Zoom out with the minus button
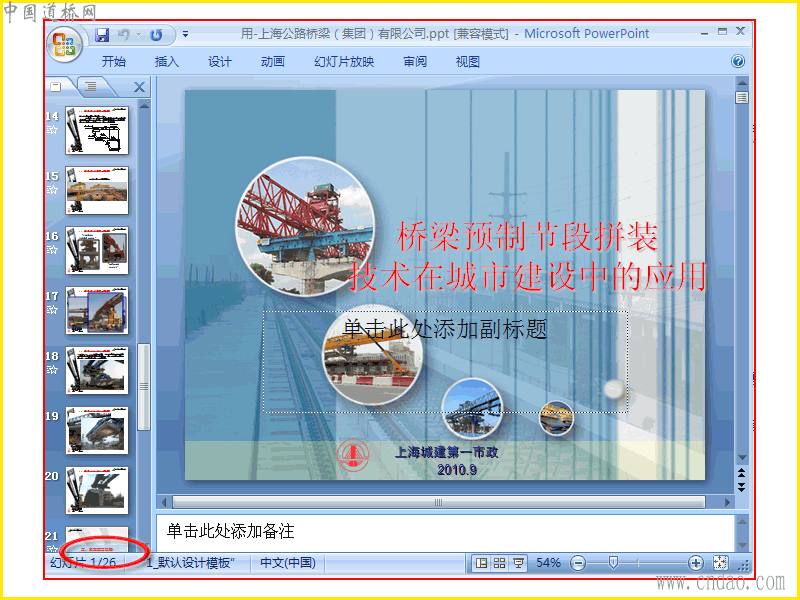 pos(578,563)
